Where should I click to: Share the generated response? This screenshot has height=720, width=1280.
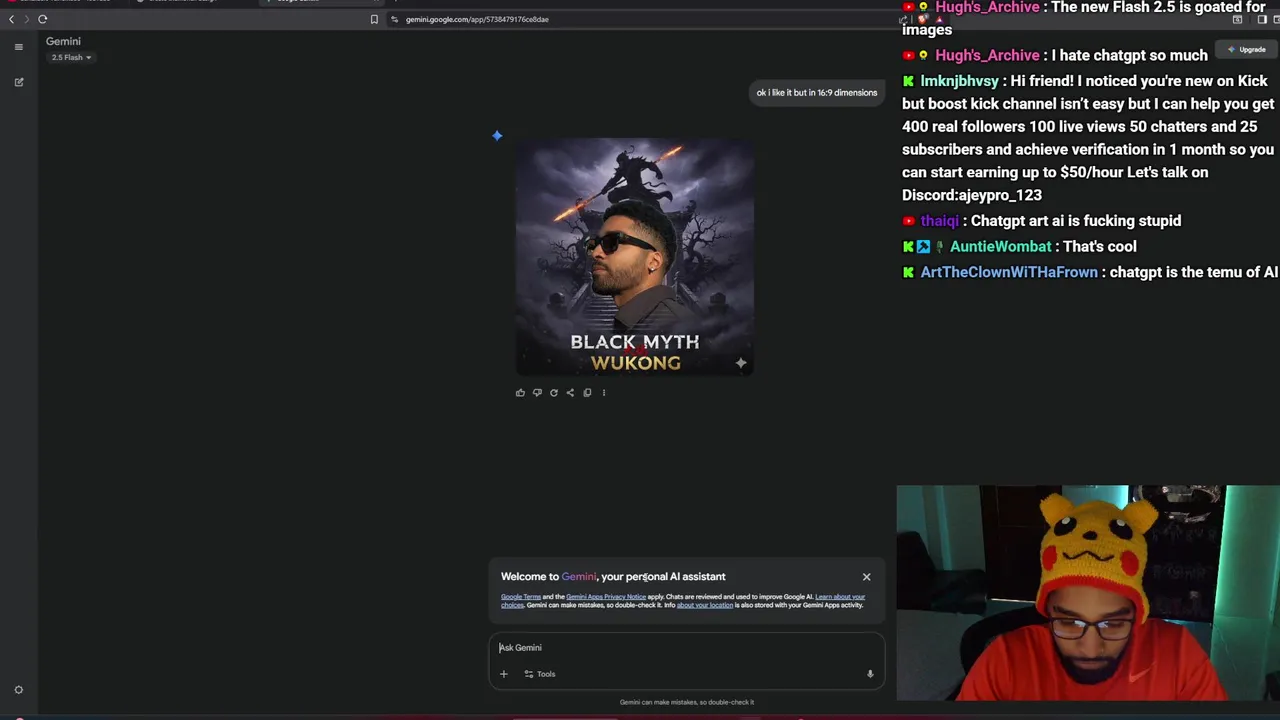click(x=570, y=393)
